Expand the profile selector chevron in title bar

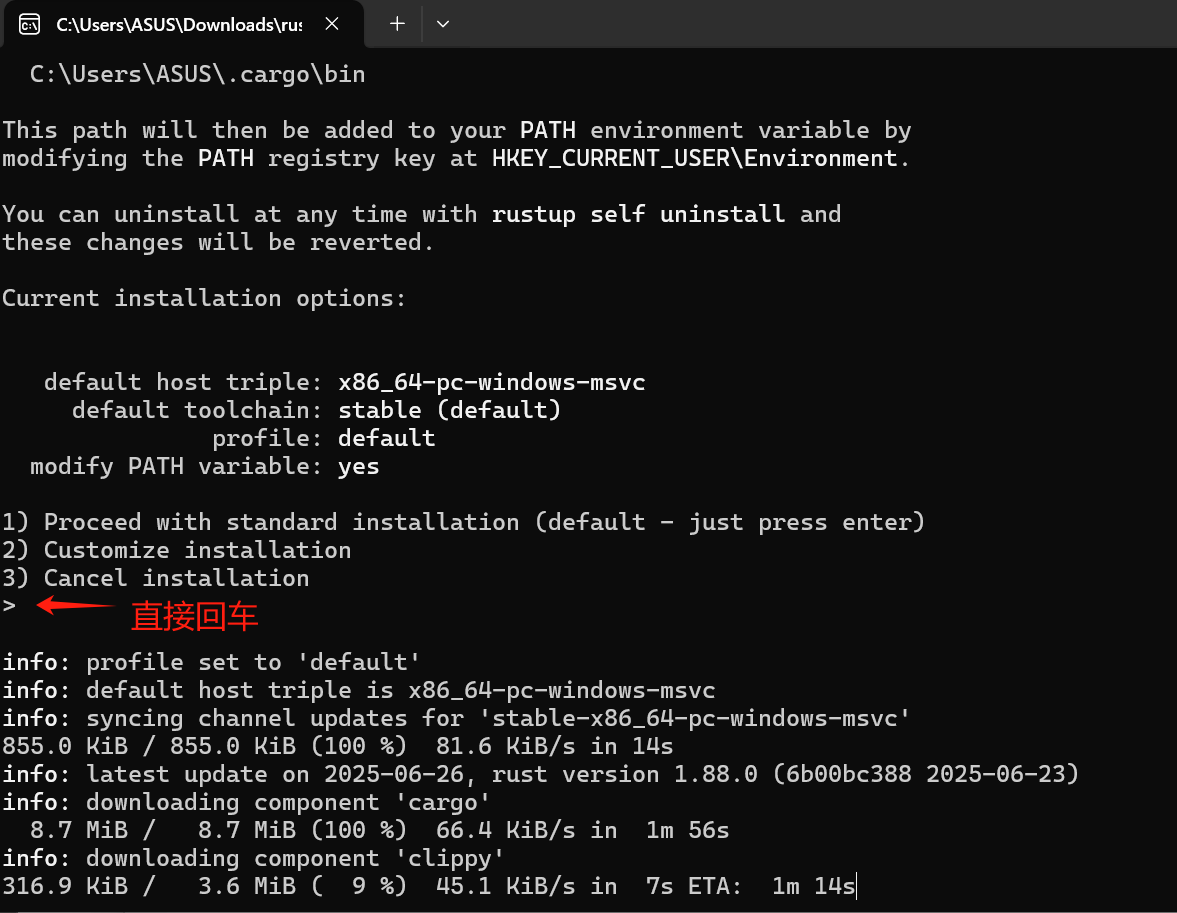tap(442, 24)
